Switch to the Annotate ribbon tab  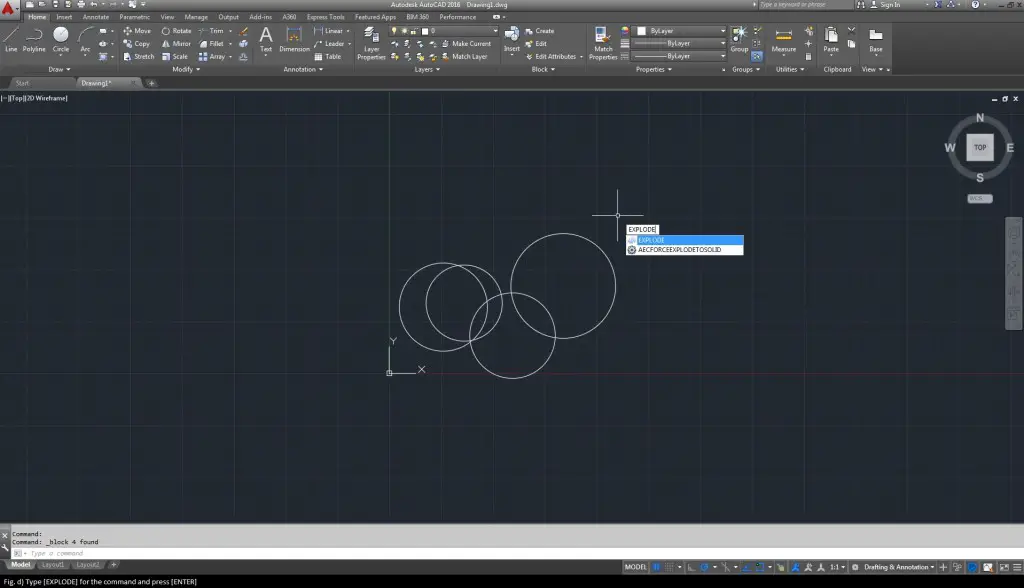click(96, 17)
